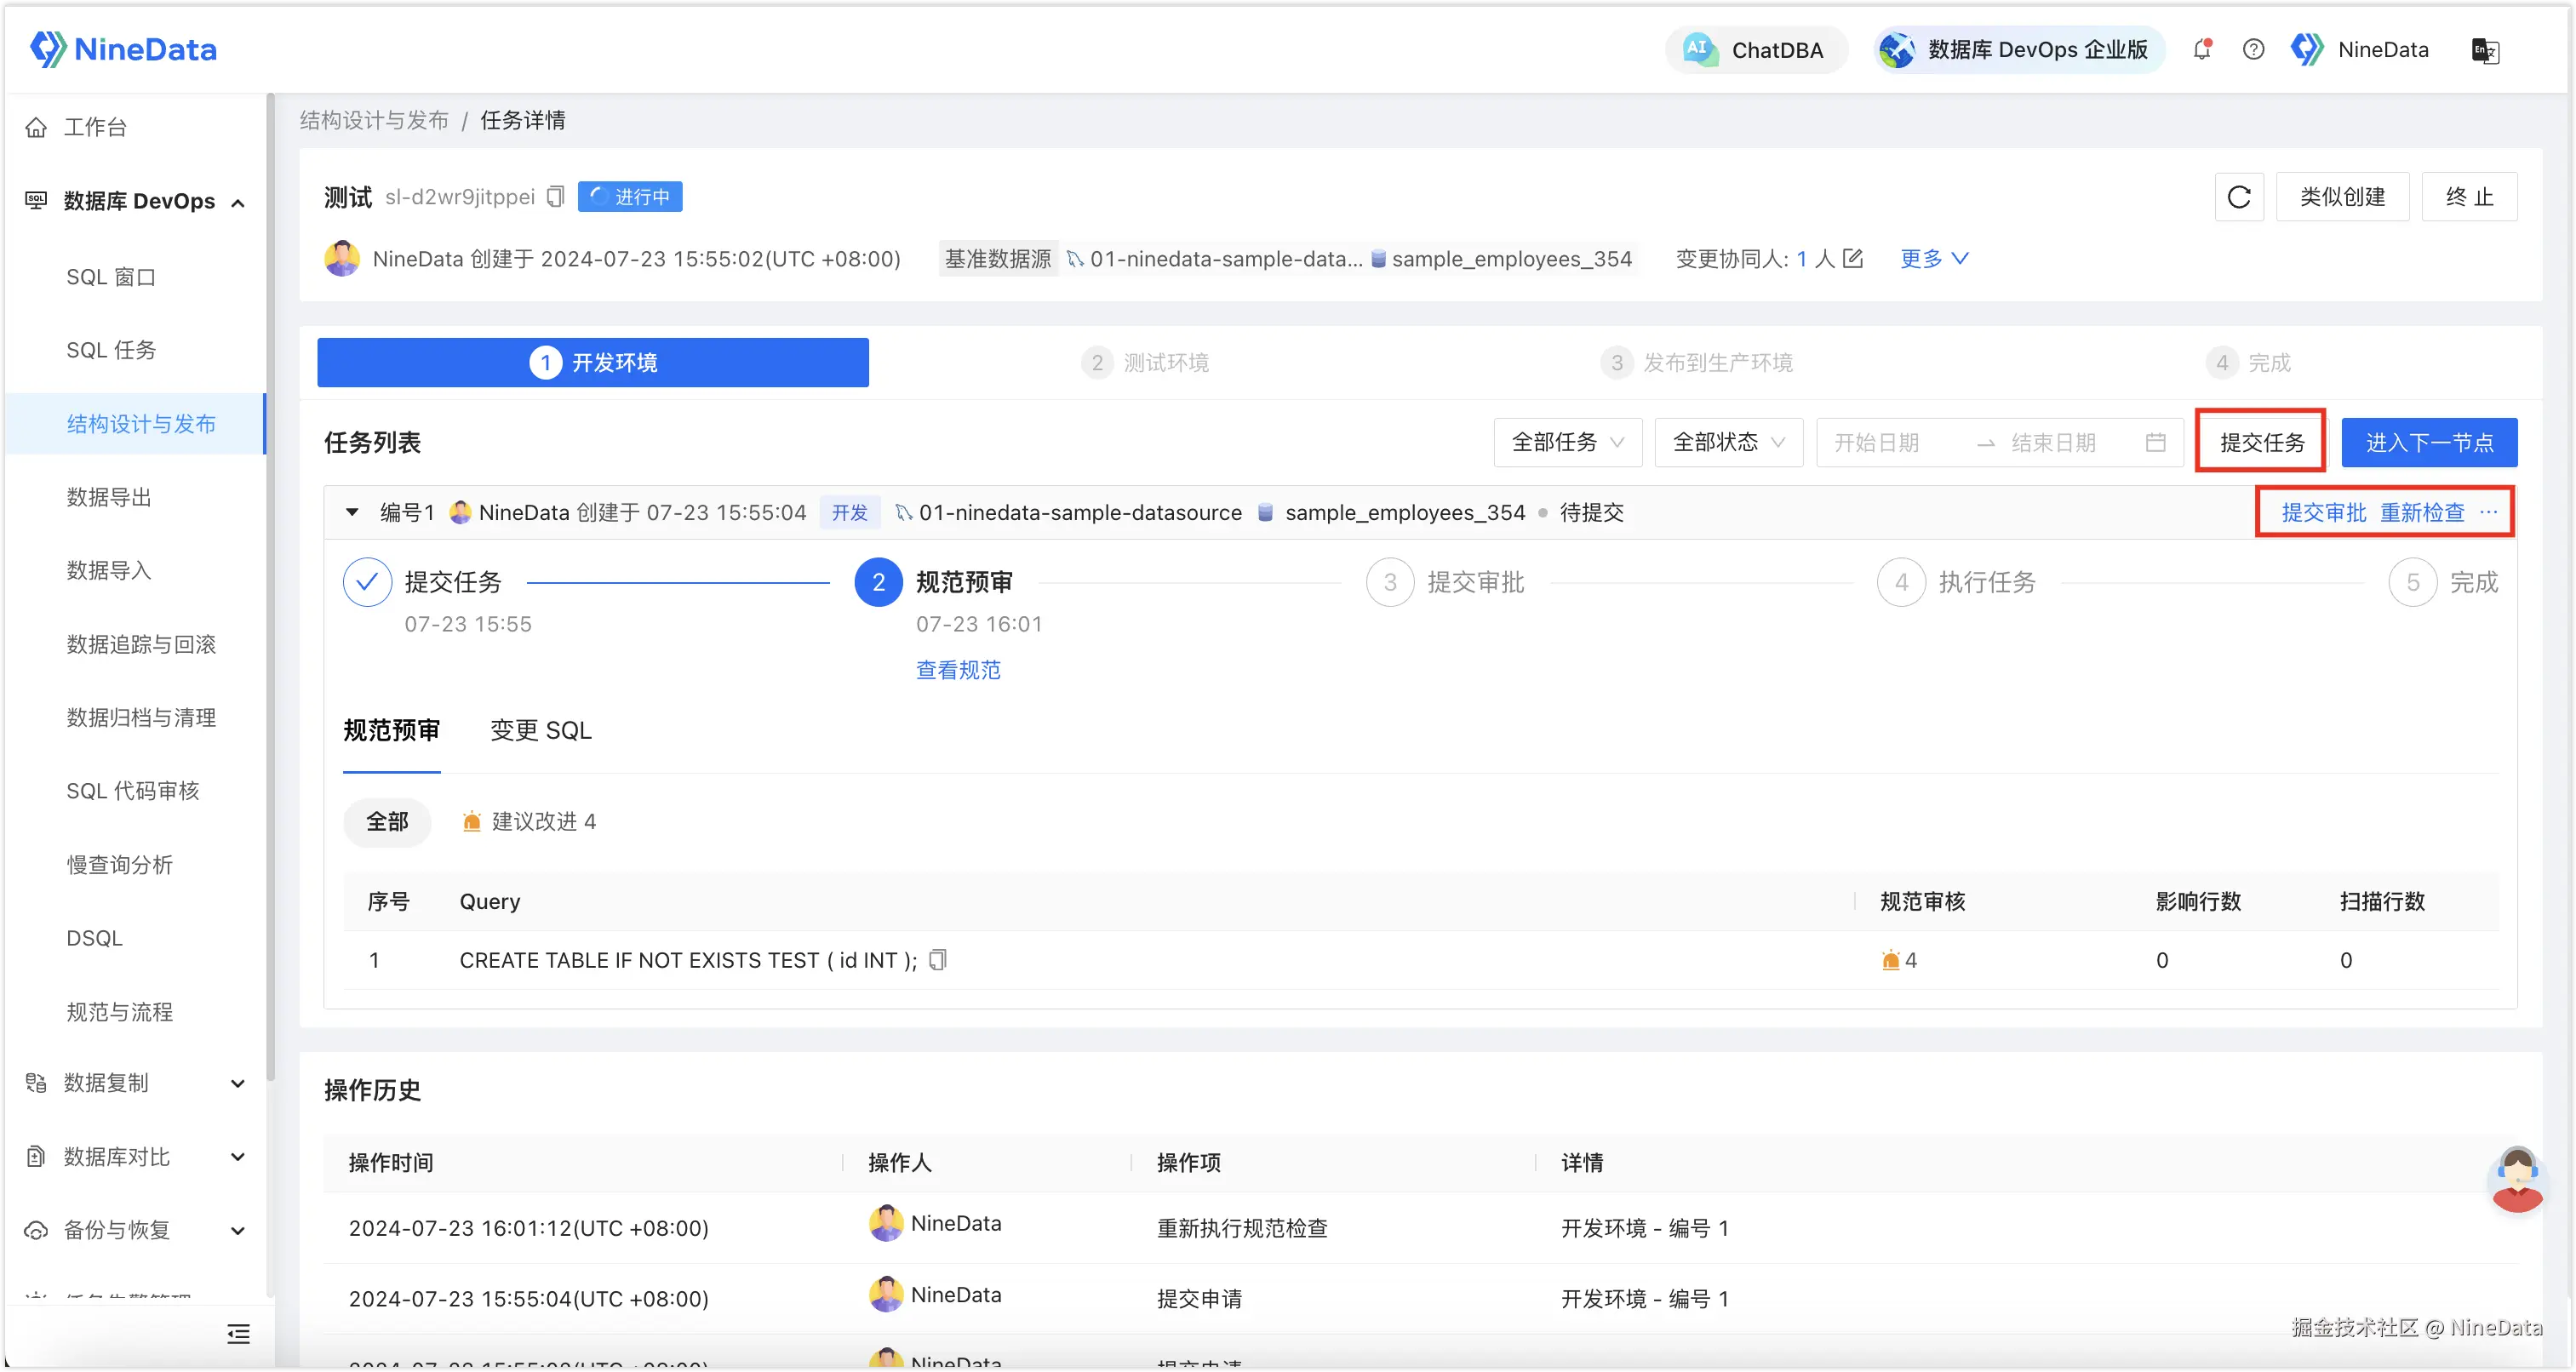Image resolution: width=2576 pixels, height=1372 pixels.
Task: Open the customer support avatar
Action: [2517, 1180]
